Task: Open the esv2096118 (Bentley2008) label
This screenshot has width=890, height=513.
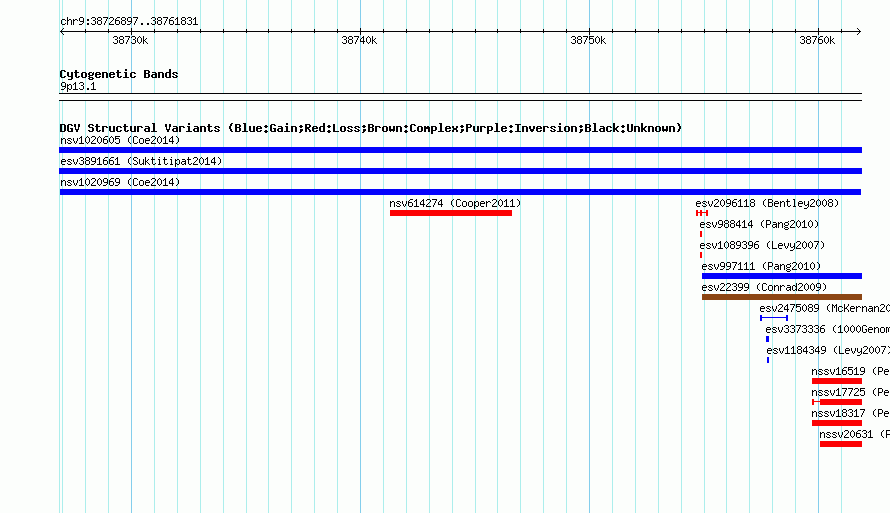Action: coord(767,203)
